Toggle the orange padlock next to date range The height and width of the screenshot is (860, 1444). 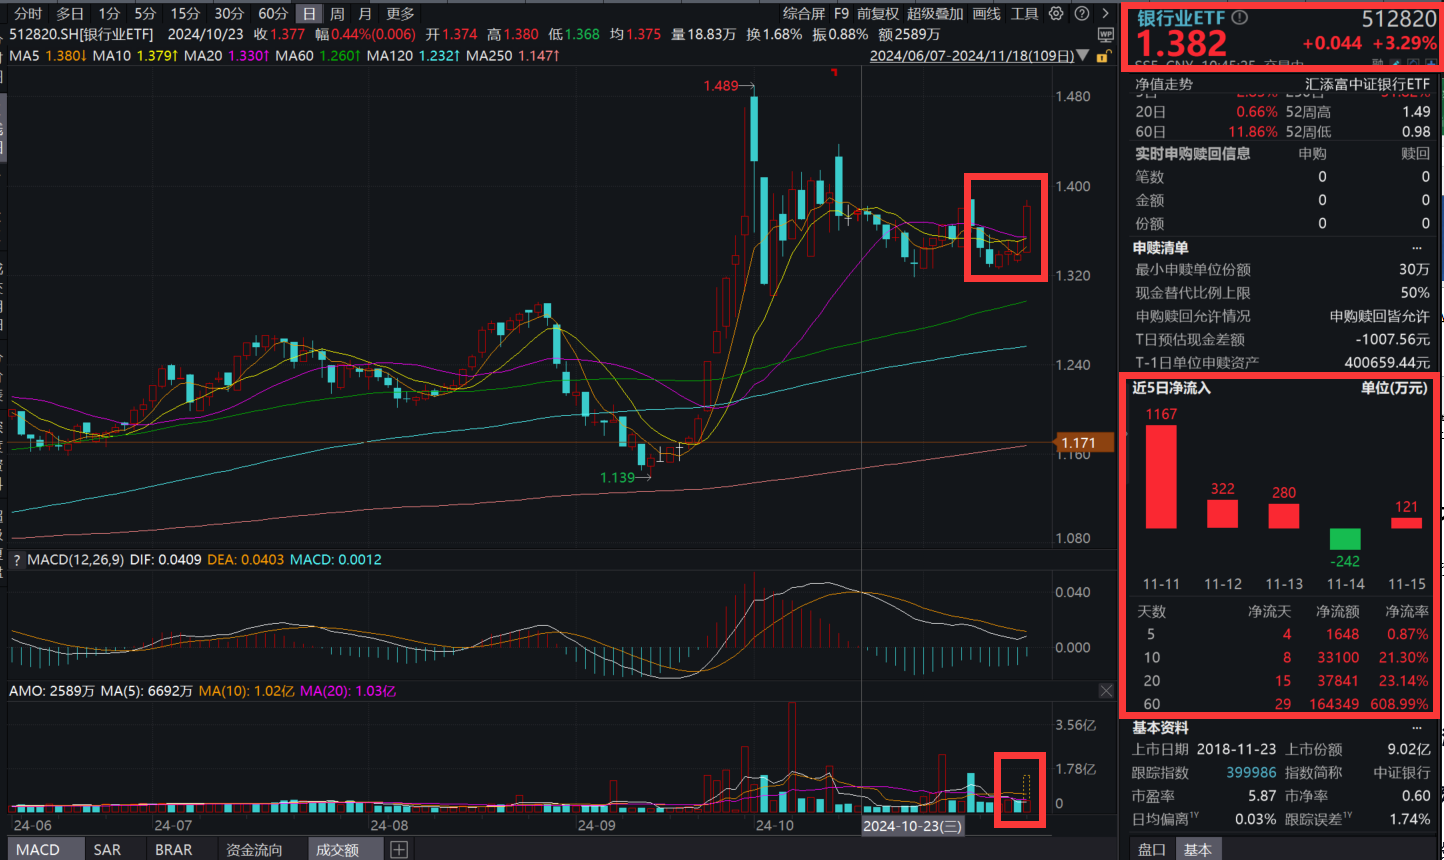1103,56
